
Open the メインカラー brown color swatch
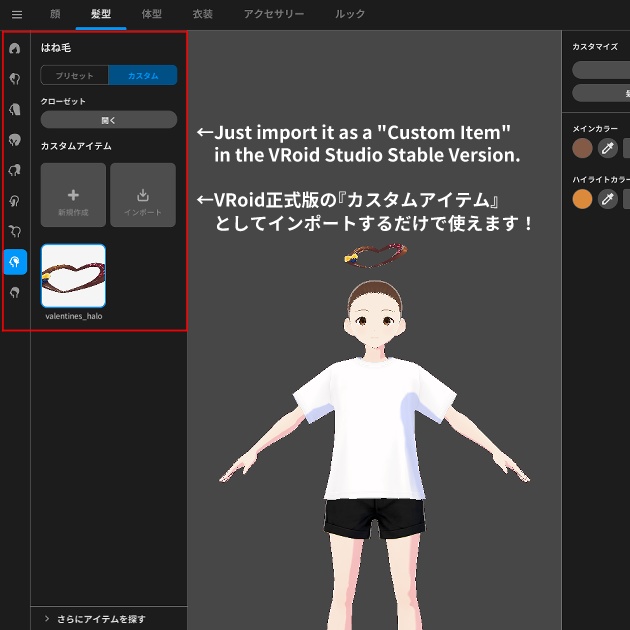coord(582,148)
